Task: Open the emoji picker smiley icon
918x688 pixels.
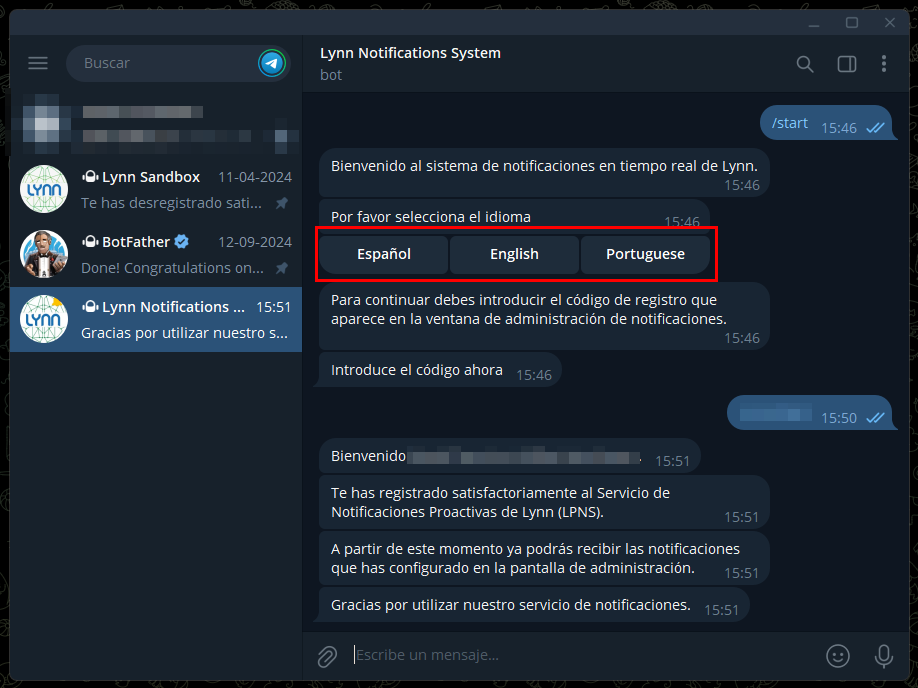Action: (838, 655)
